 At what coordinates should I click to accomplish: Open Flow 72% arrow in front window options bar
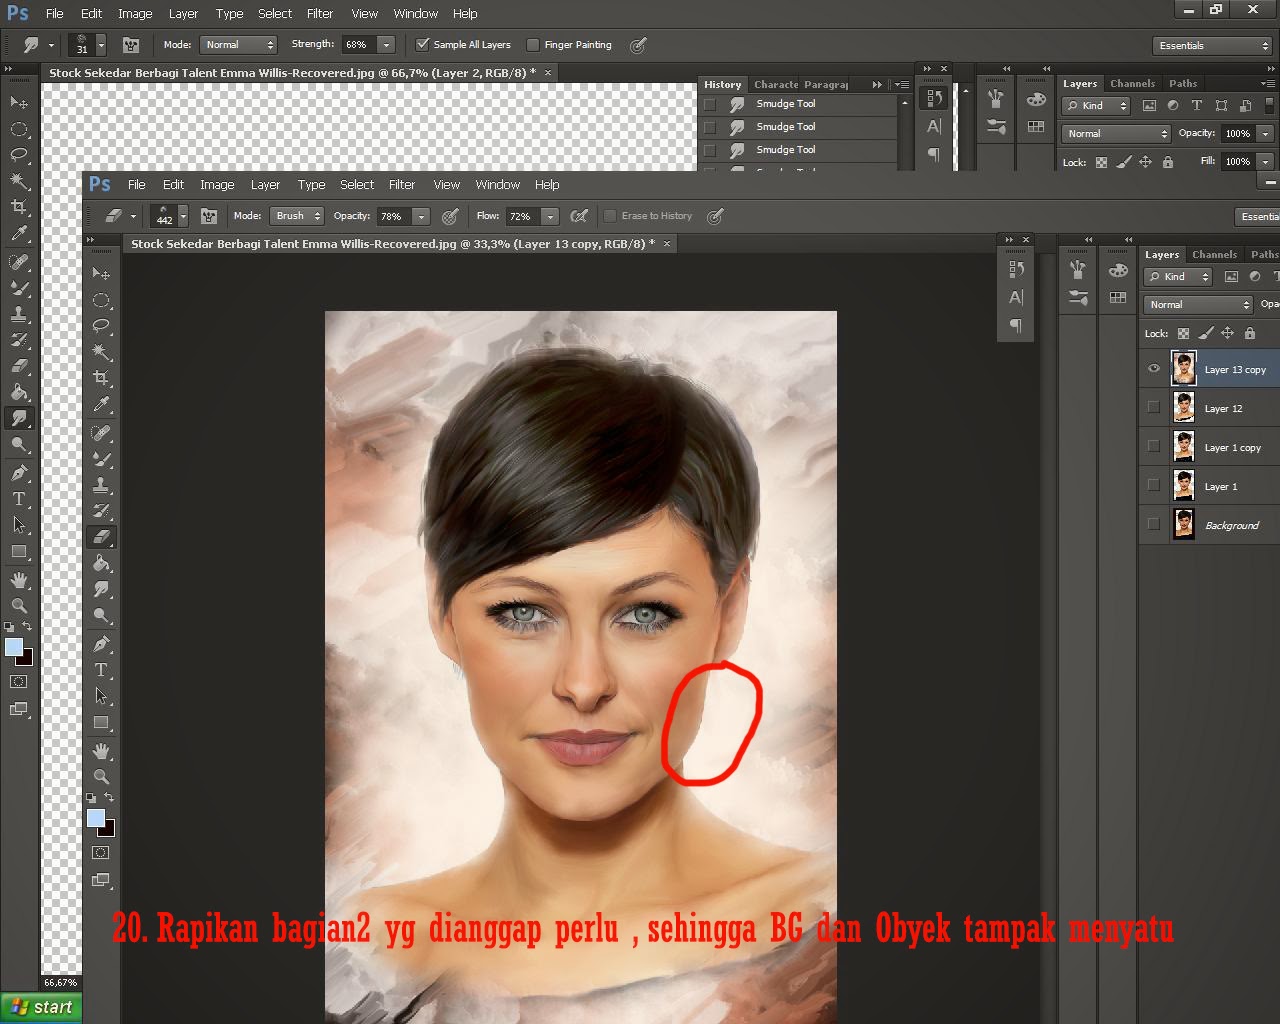point(549,216)
